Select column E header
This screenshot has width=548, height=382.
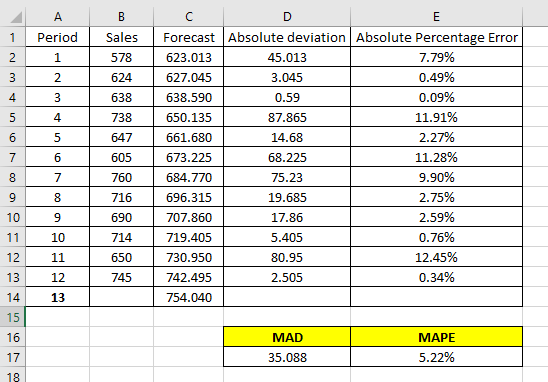[x=437, y=17]
